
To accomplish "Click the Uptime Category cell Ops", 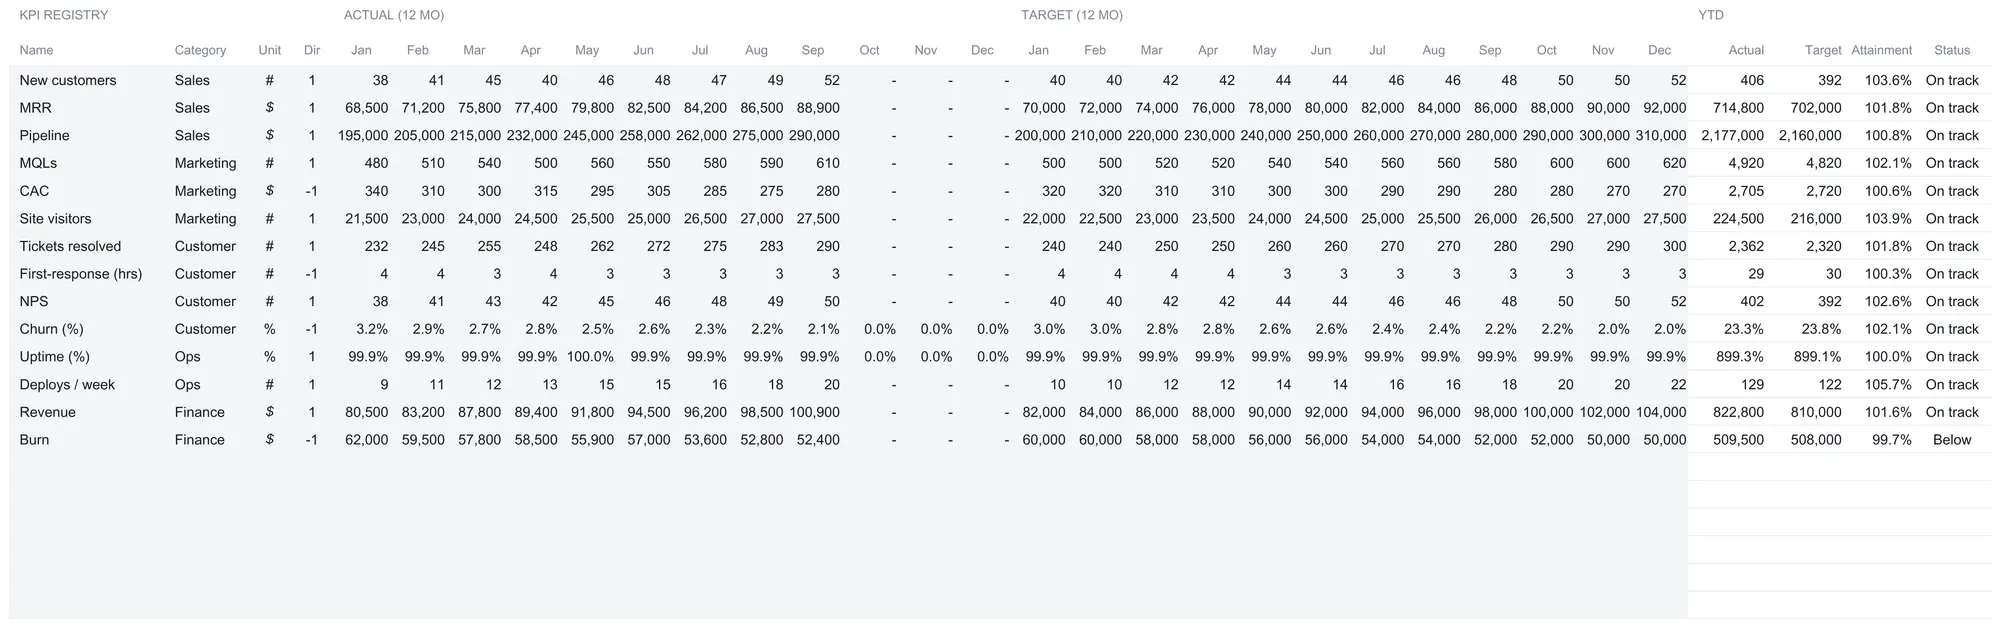I will pos(187,357).
